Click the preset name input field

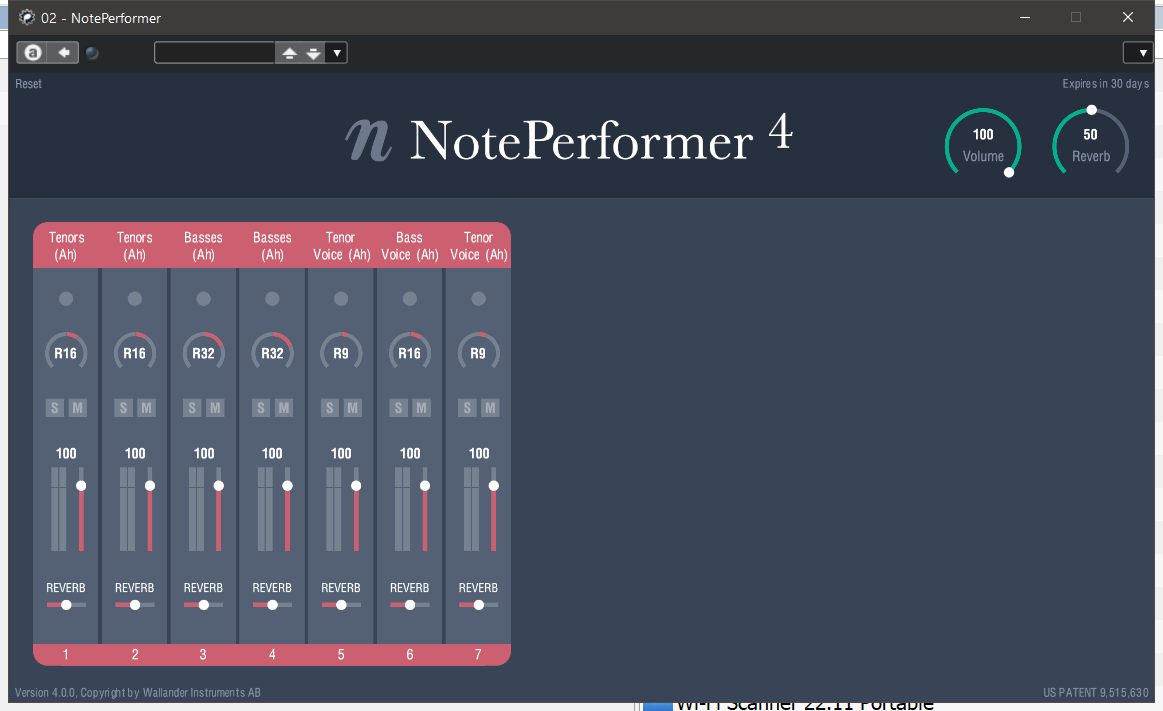[x=214, y=53]
